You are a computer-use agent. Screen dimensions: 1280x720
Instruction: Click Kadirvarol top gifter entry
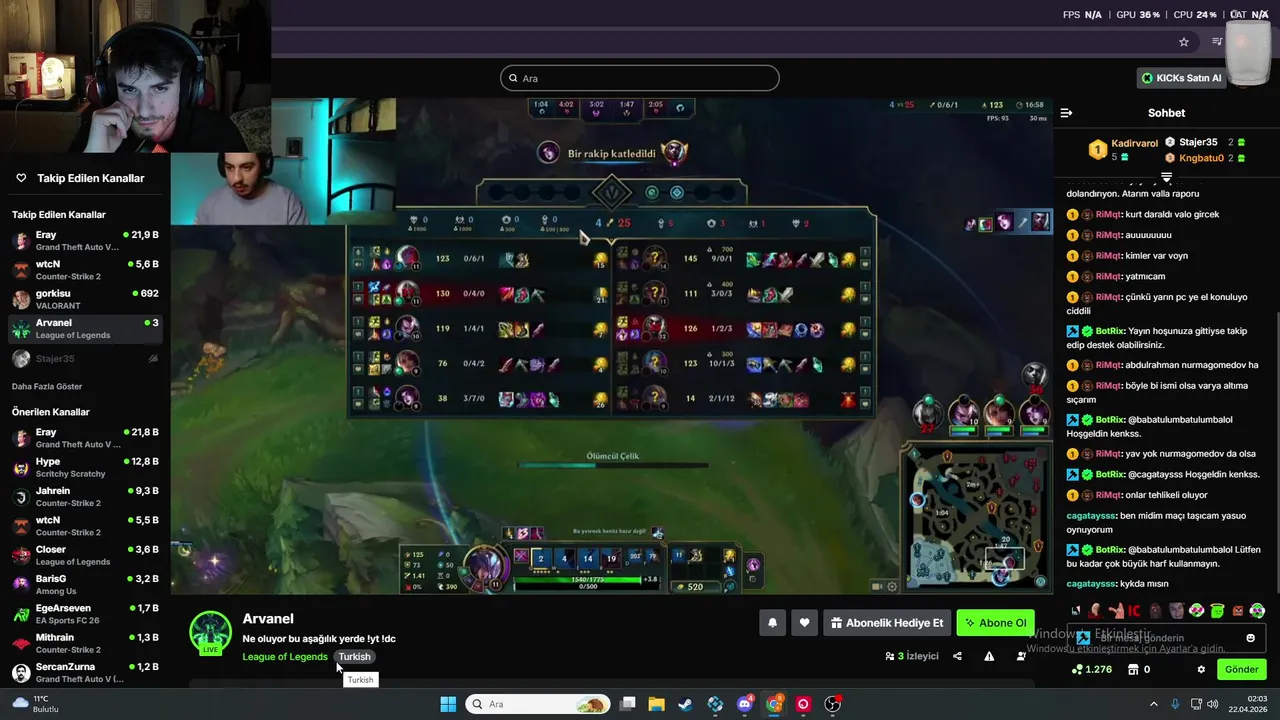[x=1123, y=149]
